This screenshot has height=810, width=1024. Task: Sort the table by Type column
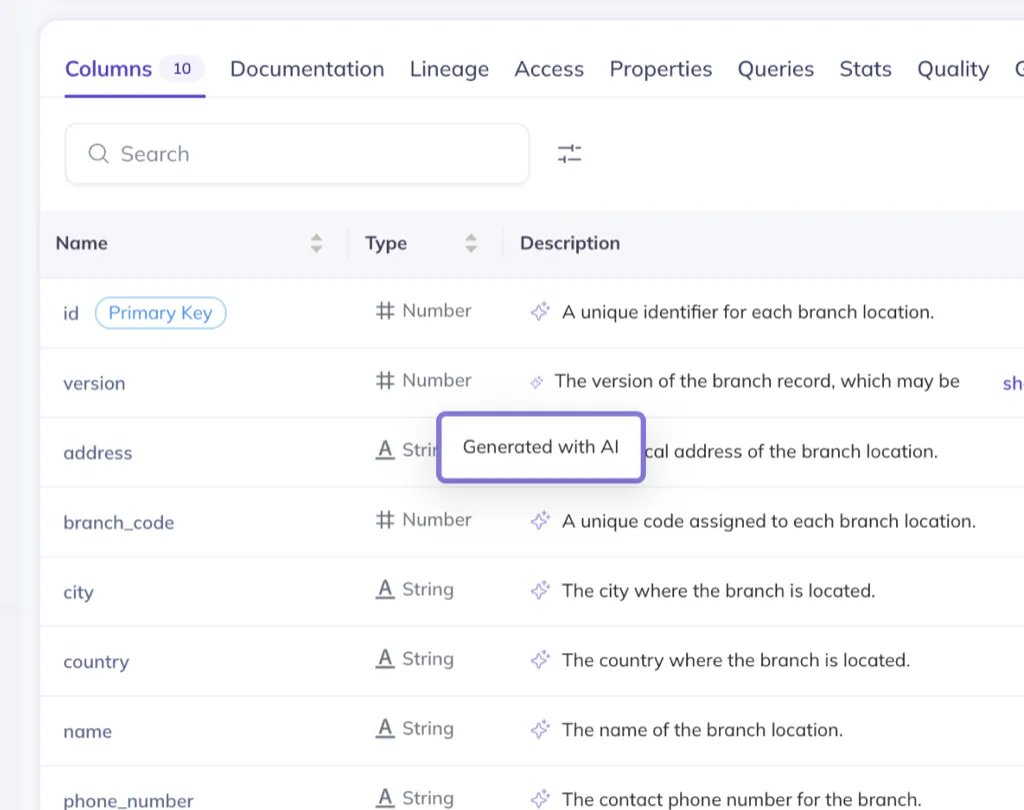coord(471,243)
